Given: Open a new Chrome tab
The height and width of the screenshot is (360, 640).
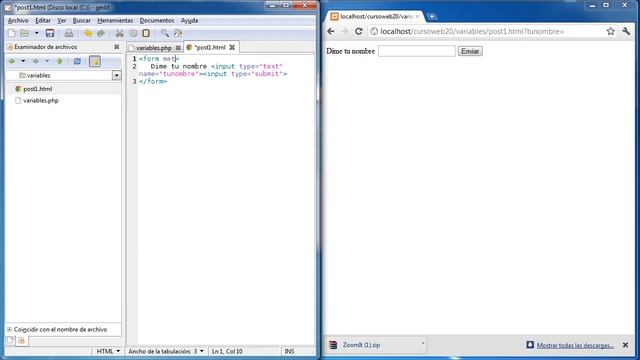Looking at the screenshot, I should [431, 16].
